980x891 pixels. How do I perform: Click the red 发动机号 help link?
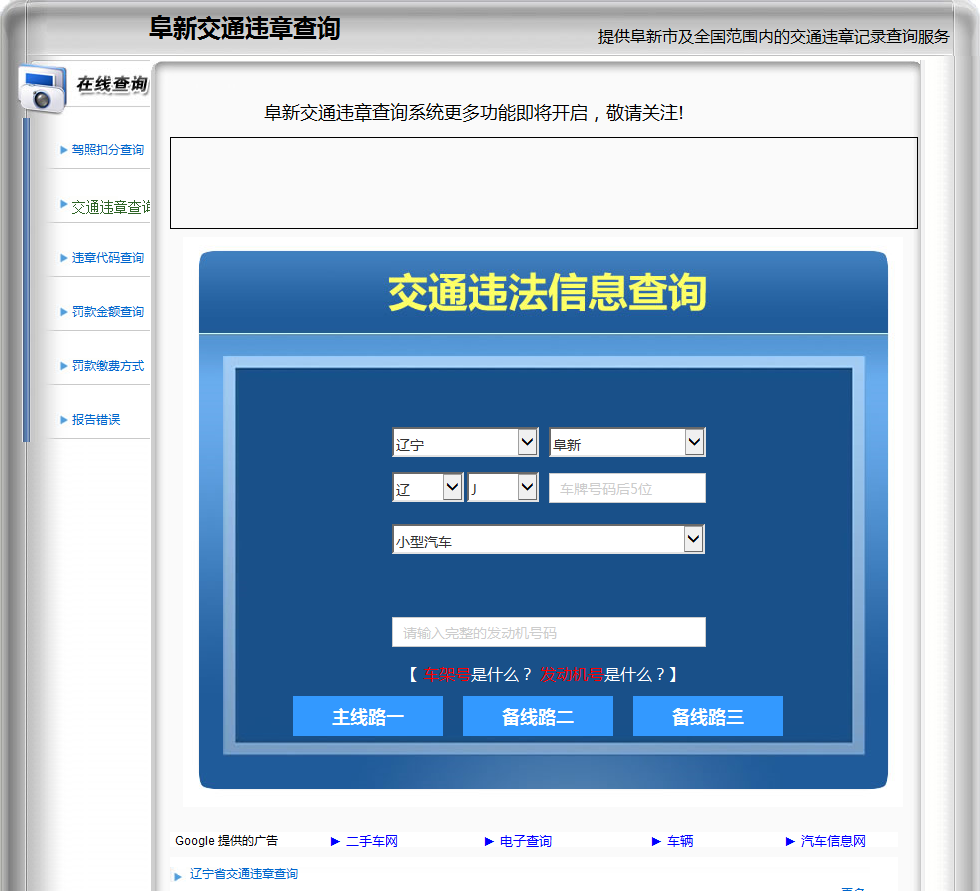click(x=571, y=675)
